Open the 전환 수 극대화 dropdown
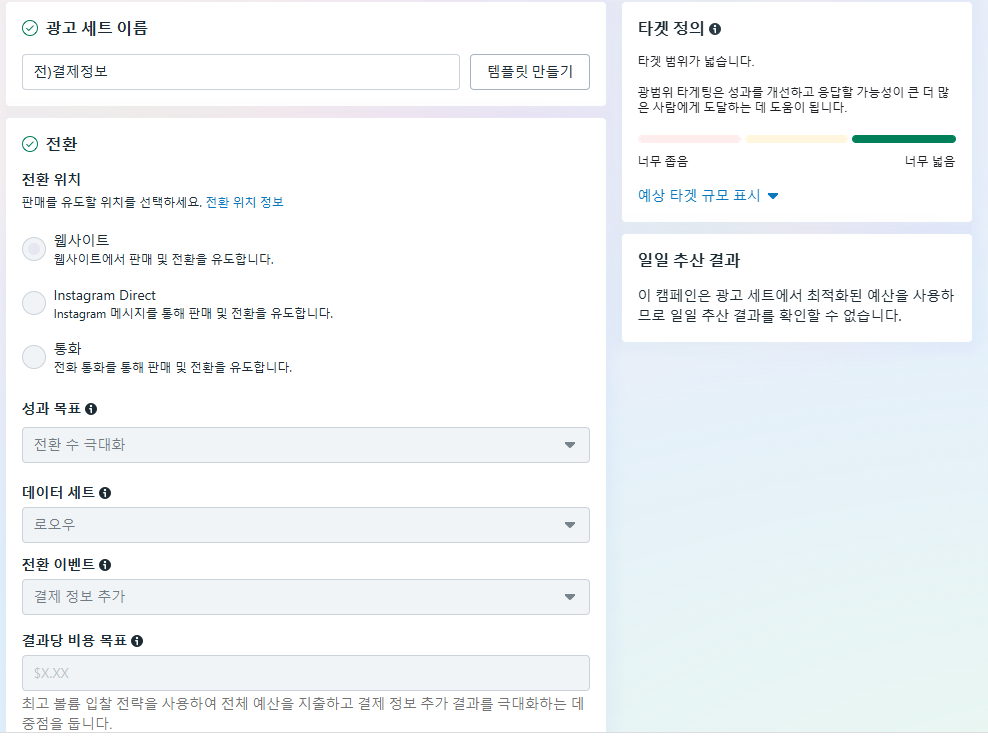The height and width of the screenshot is (737, 988). [306, 445]
